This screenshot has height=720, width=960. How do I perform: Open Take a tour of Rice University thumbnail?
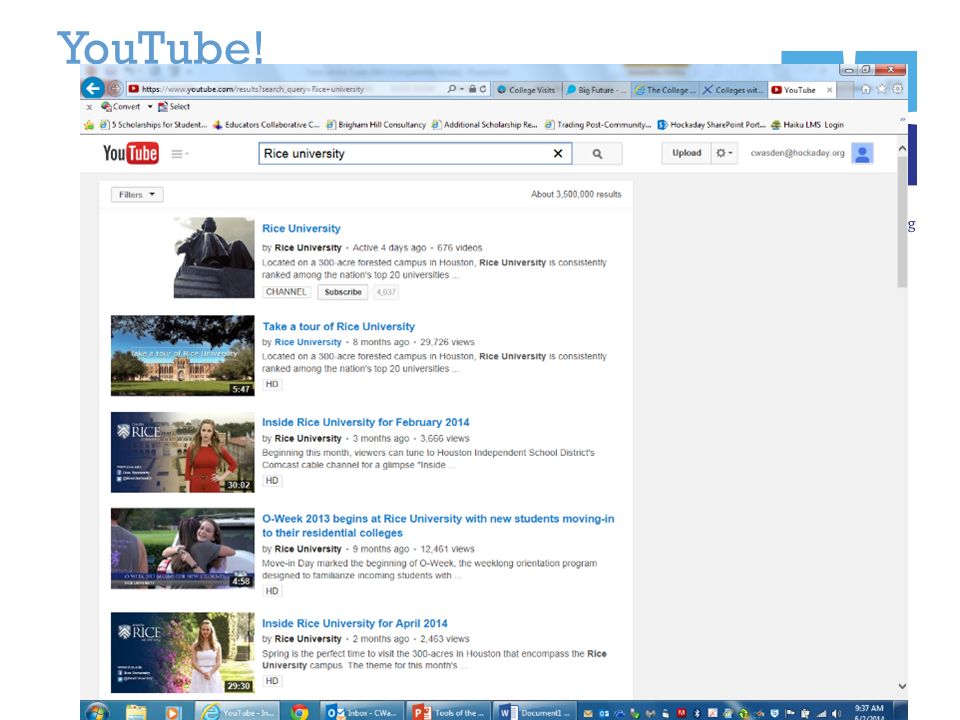(182, 356)
